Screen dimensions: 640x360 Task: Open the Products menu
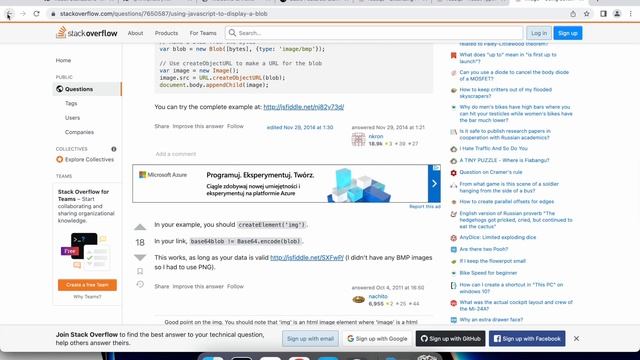(x=167, y=33)
